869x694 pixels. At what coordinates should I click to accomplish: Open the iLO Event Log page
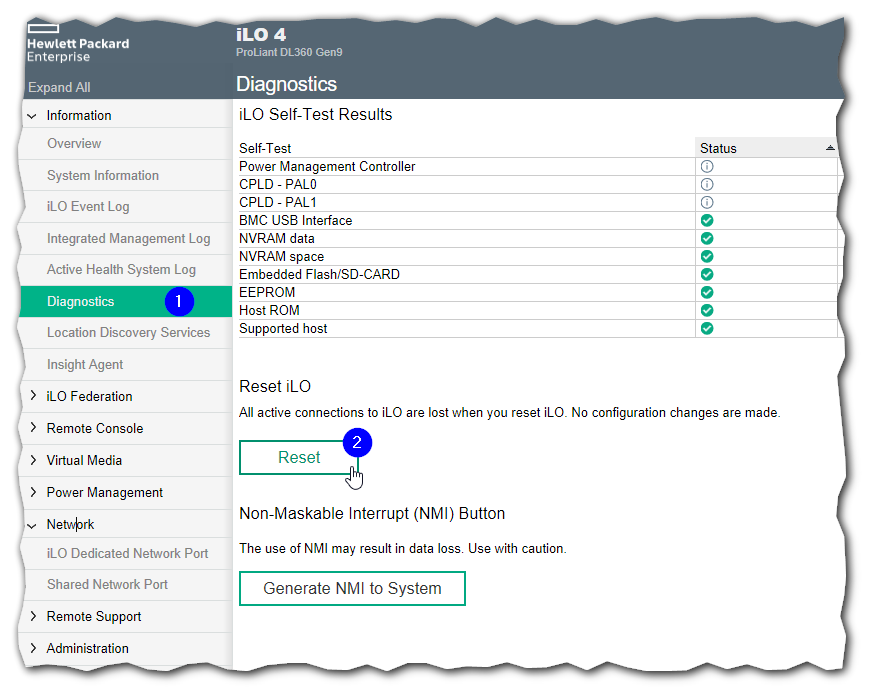tap(88, 207)
